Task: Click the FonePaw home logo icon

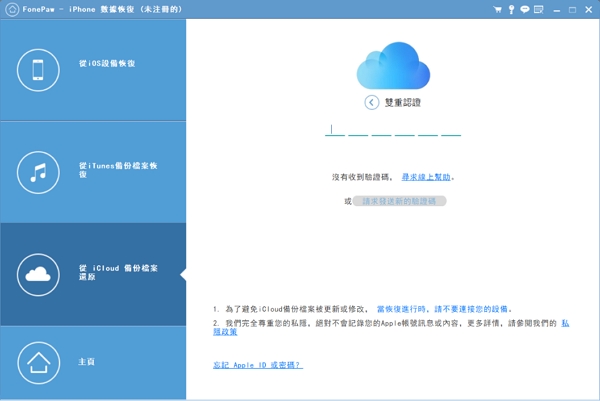Action: click(x=12, y=10)
